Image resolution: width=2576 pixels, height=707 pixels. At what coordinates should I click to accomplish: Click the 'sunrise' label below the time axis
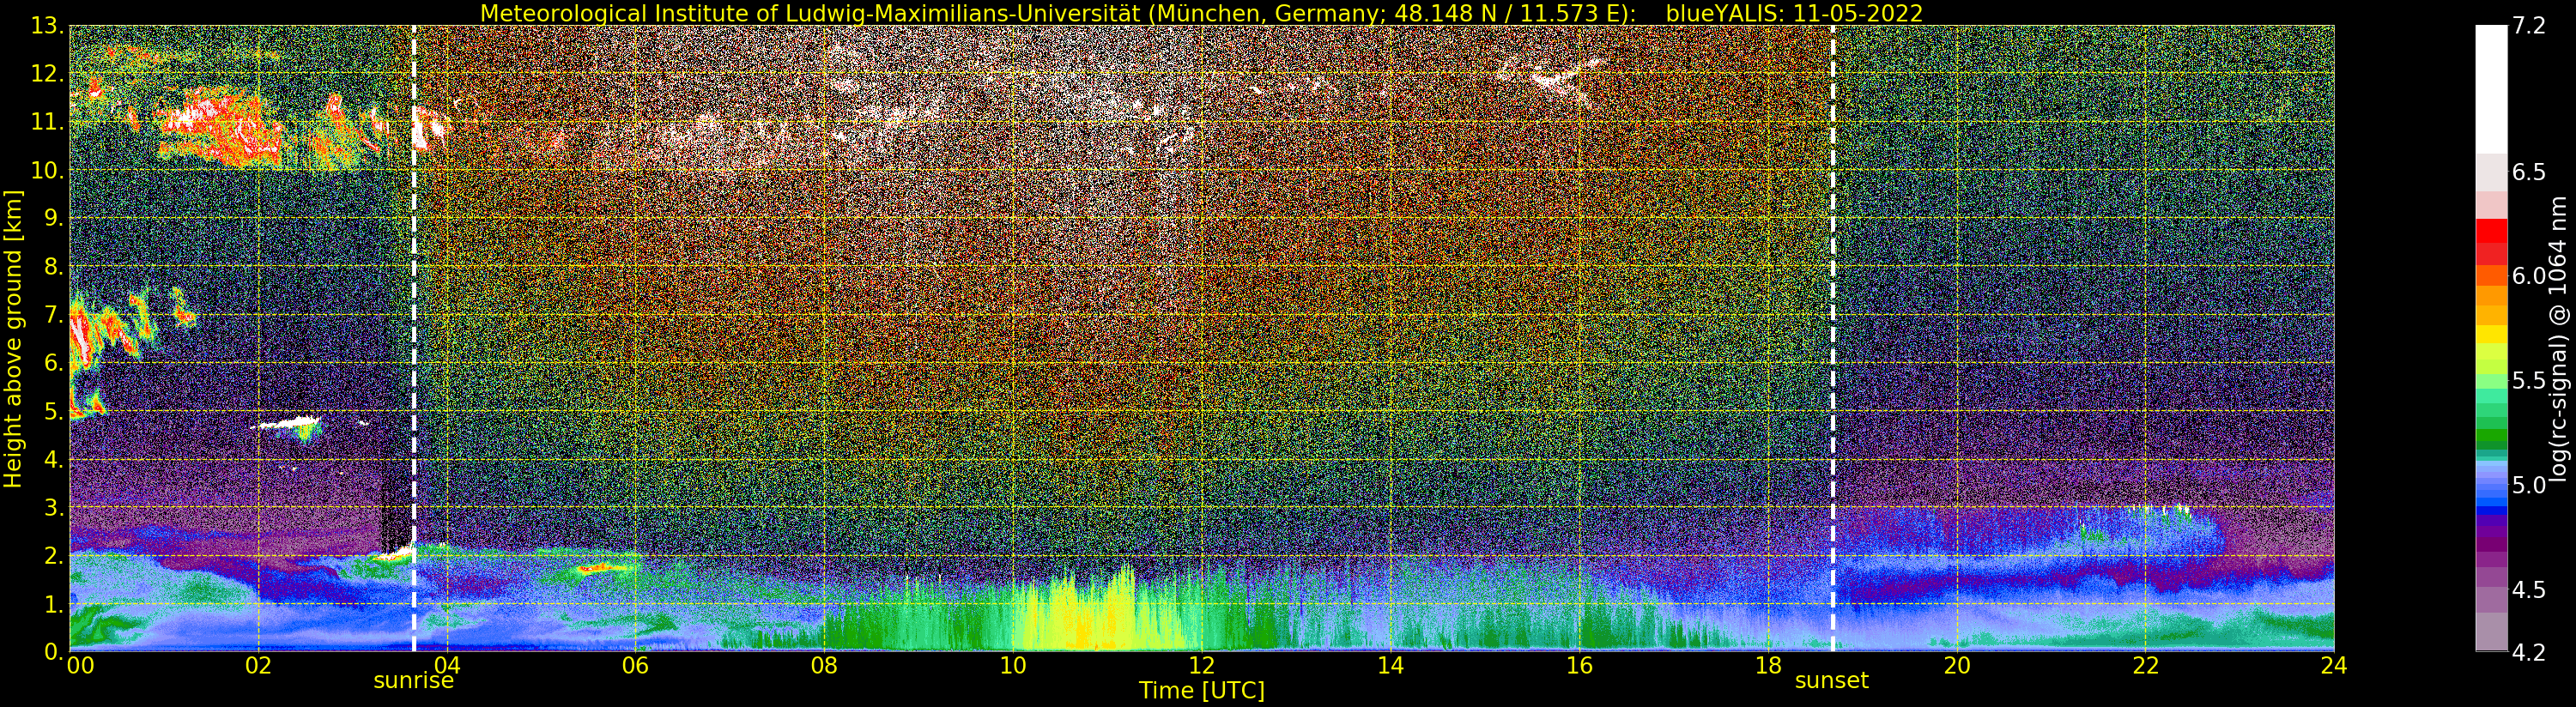tap(414, 681)
